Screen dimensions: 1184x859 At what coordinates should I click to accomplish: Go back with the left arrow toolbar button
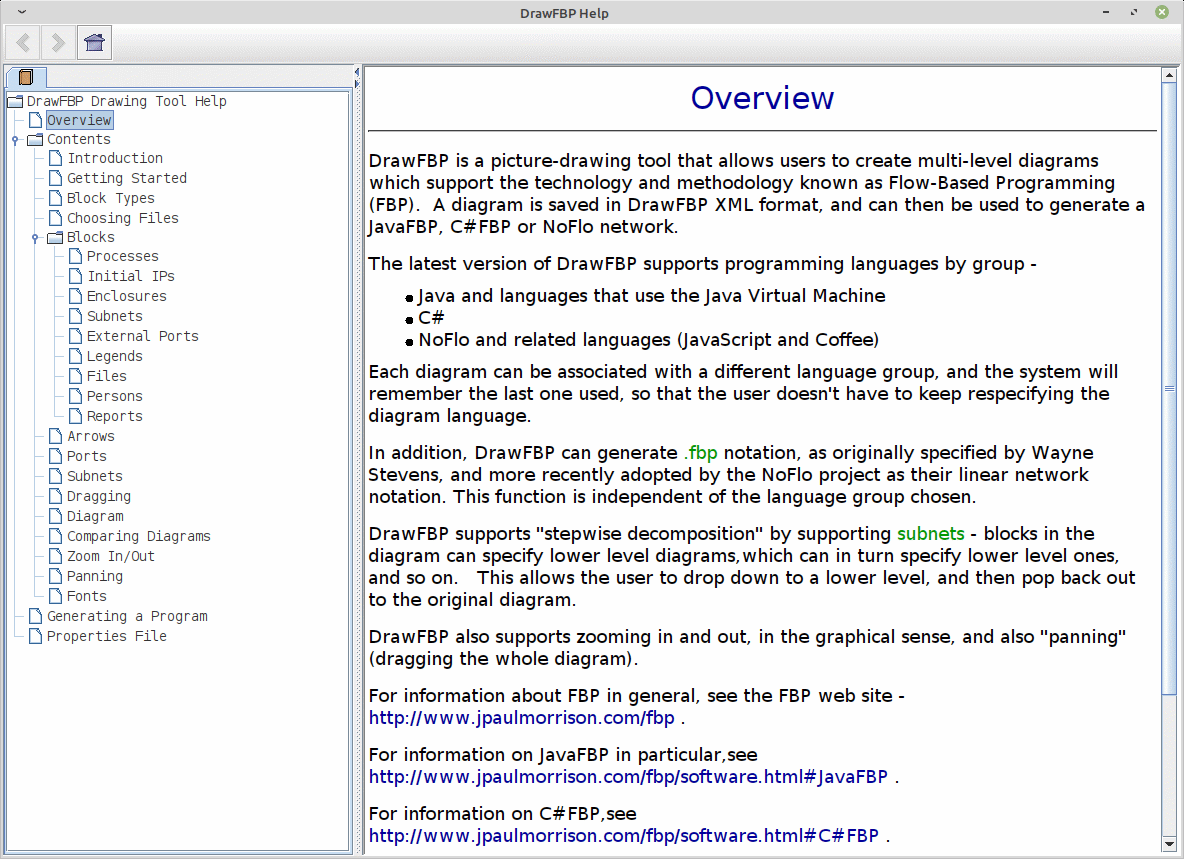23,42
